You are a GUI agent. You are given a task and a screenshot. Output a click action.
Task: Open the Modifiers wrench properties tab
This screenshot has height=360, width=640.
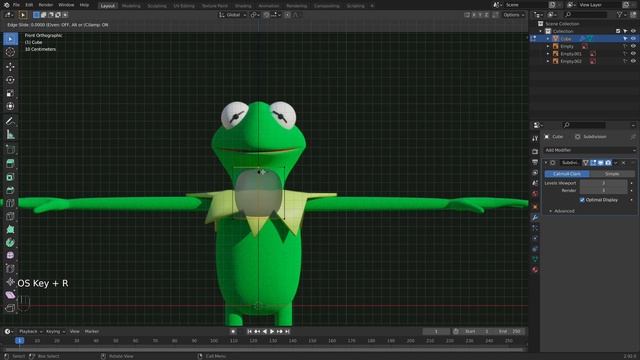[x=535, y=218]
